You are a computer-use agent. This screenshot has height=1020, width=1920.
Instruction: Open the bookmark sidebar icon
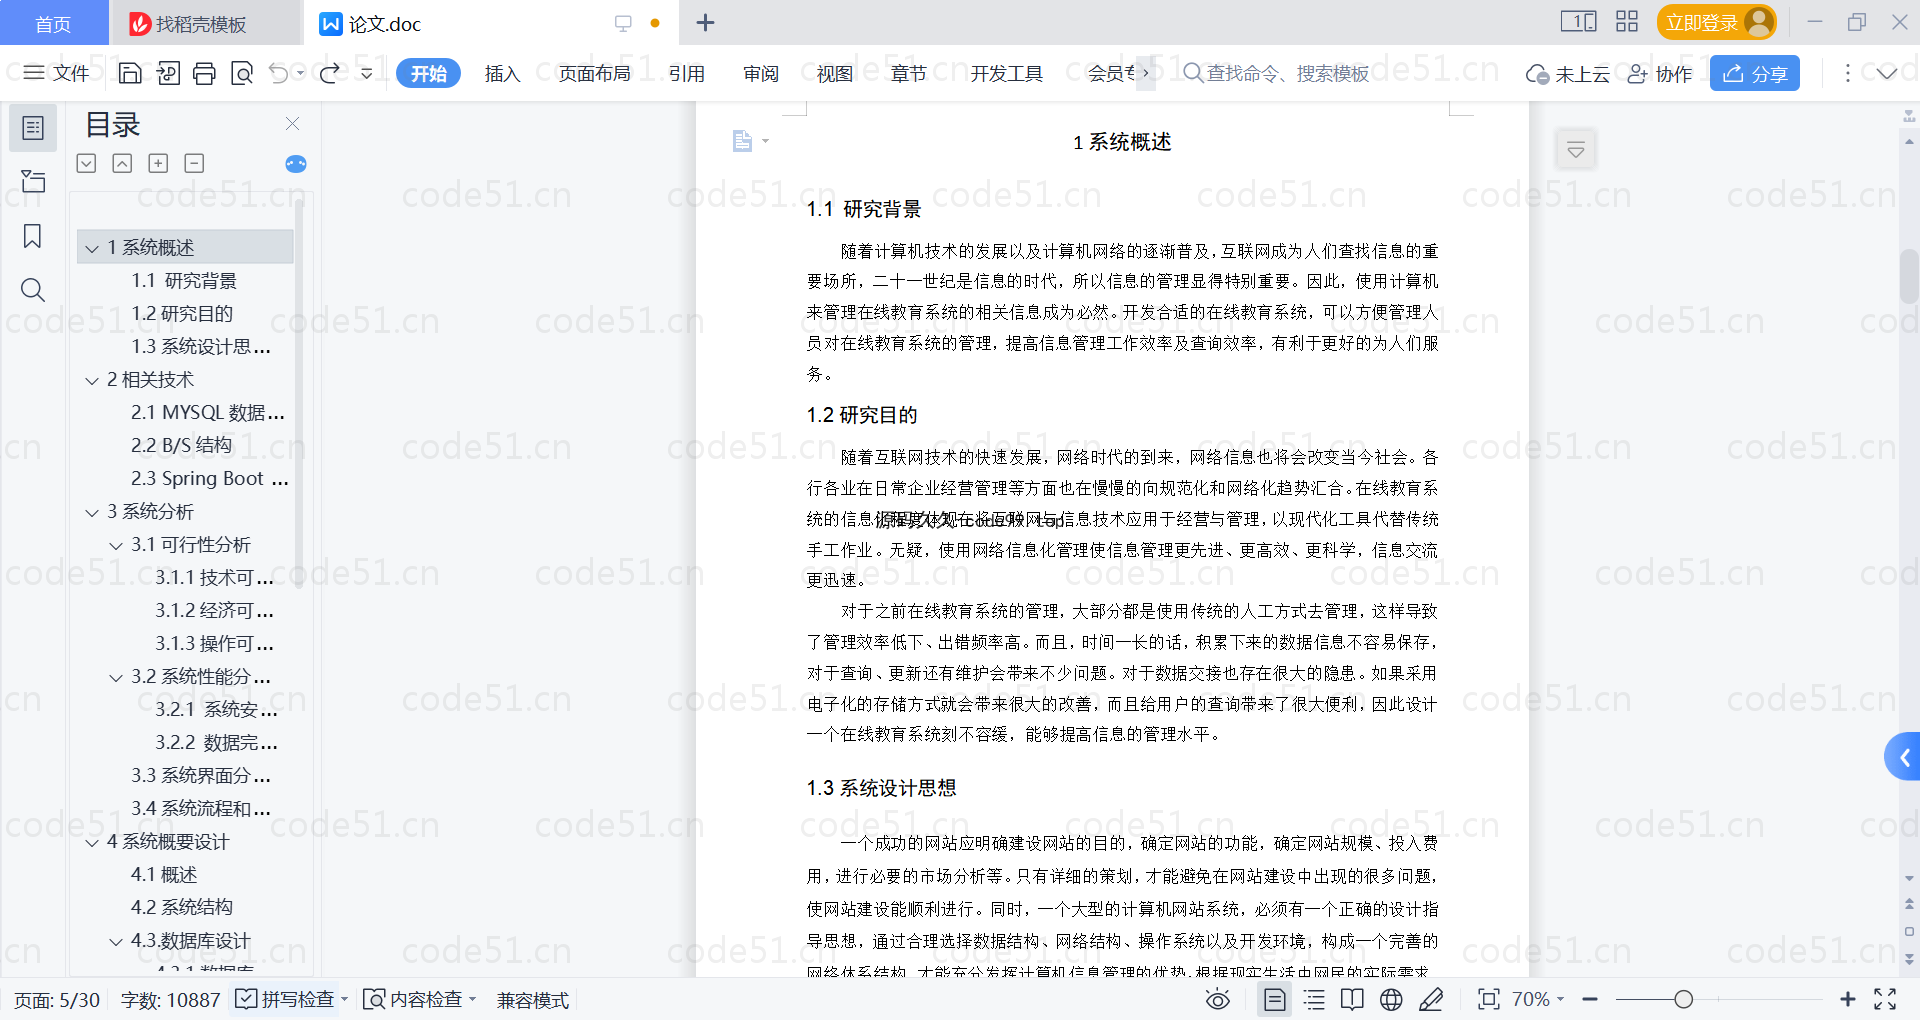point(33,236)
